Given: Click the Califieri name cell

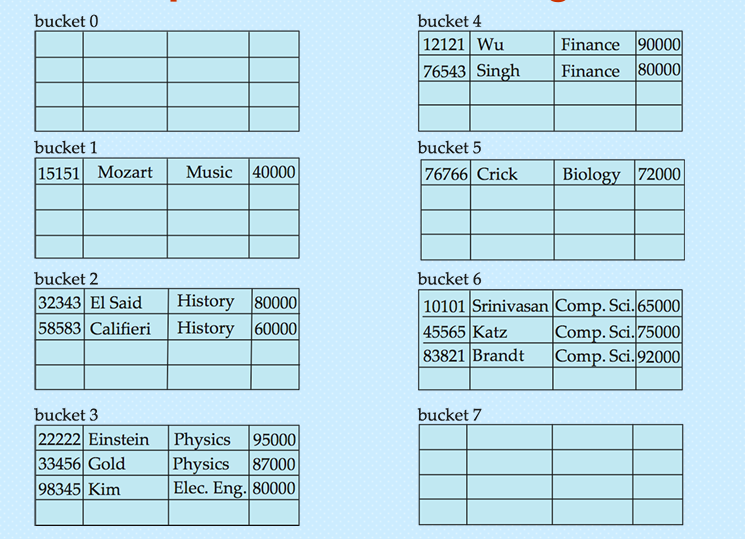Looking at the screenshot, I should coord(120,328).
